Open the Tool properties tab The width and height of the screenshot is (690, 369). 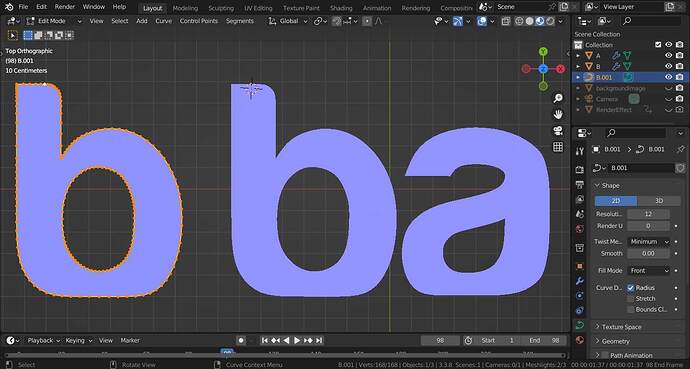point(580,151)
